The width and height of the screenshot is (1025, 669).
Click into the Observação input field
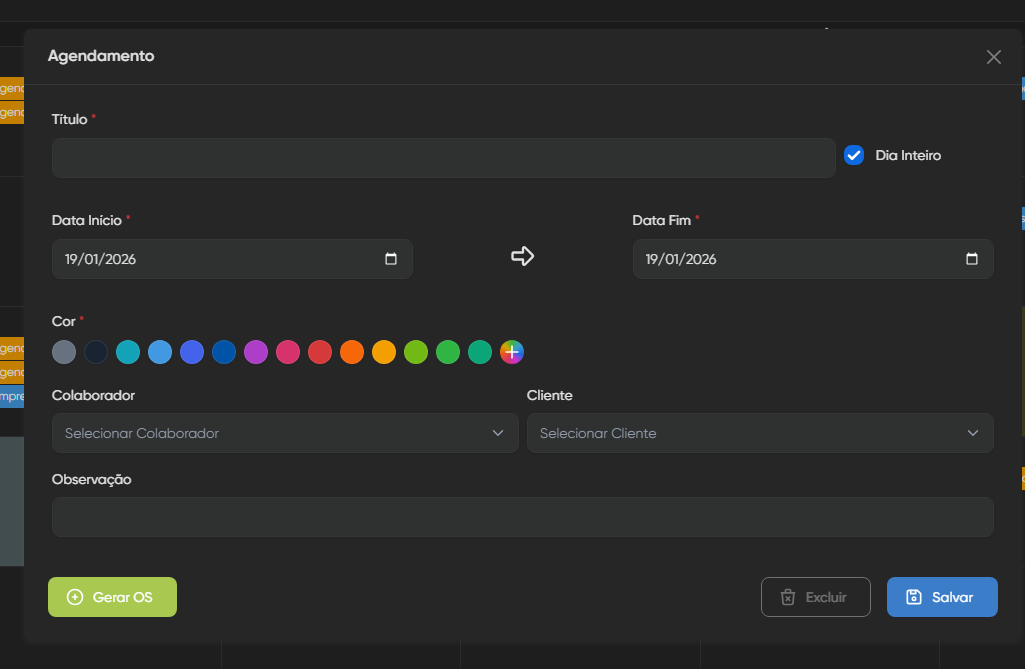pos(522,517)
